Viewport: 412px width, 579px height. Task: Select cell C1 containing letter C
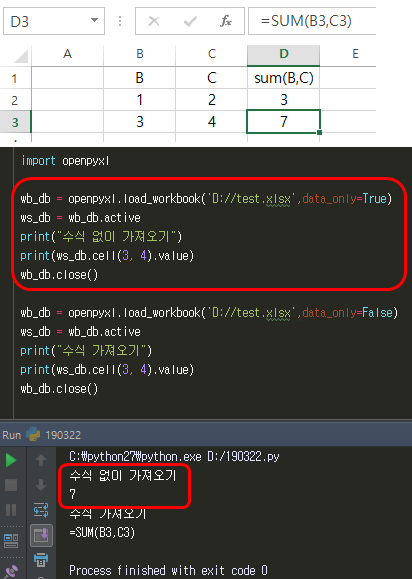212,78
